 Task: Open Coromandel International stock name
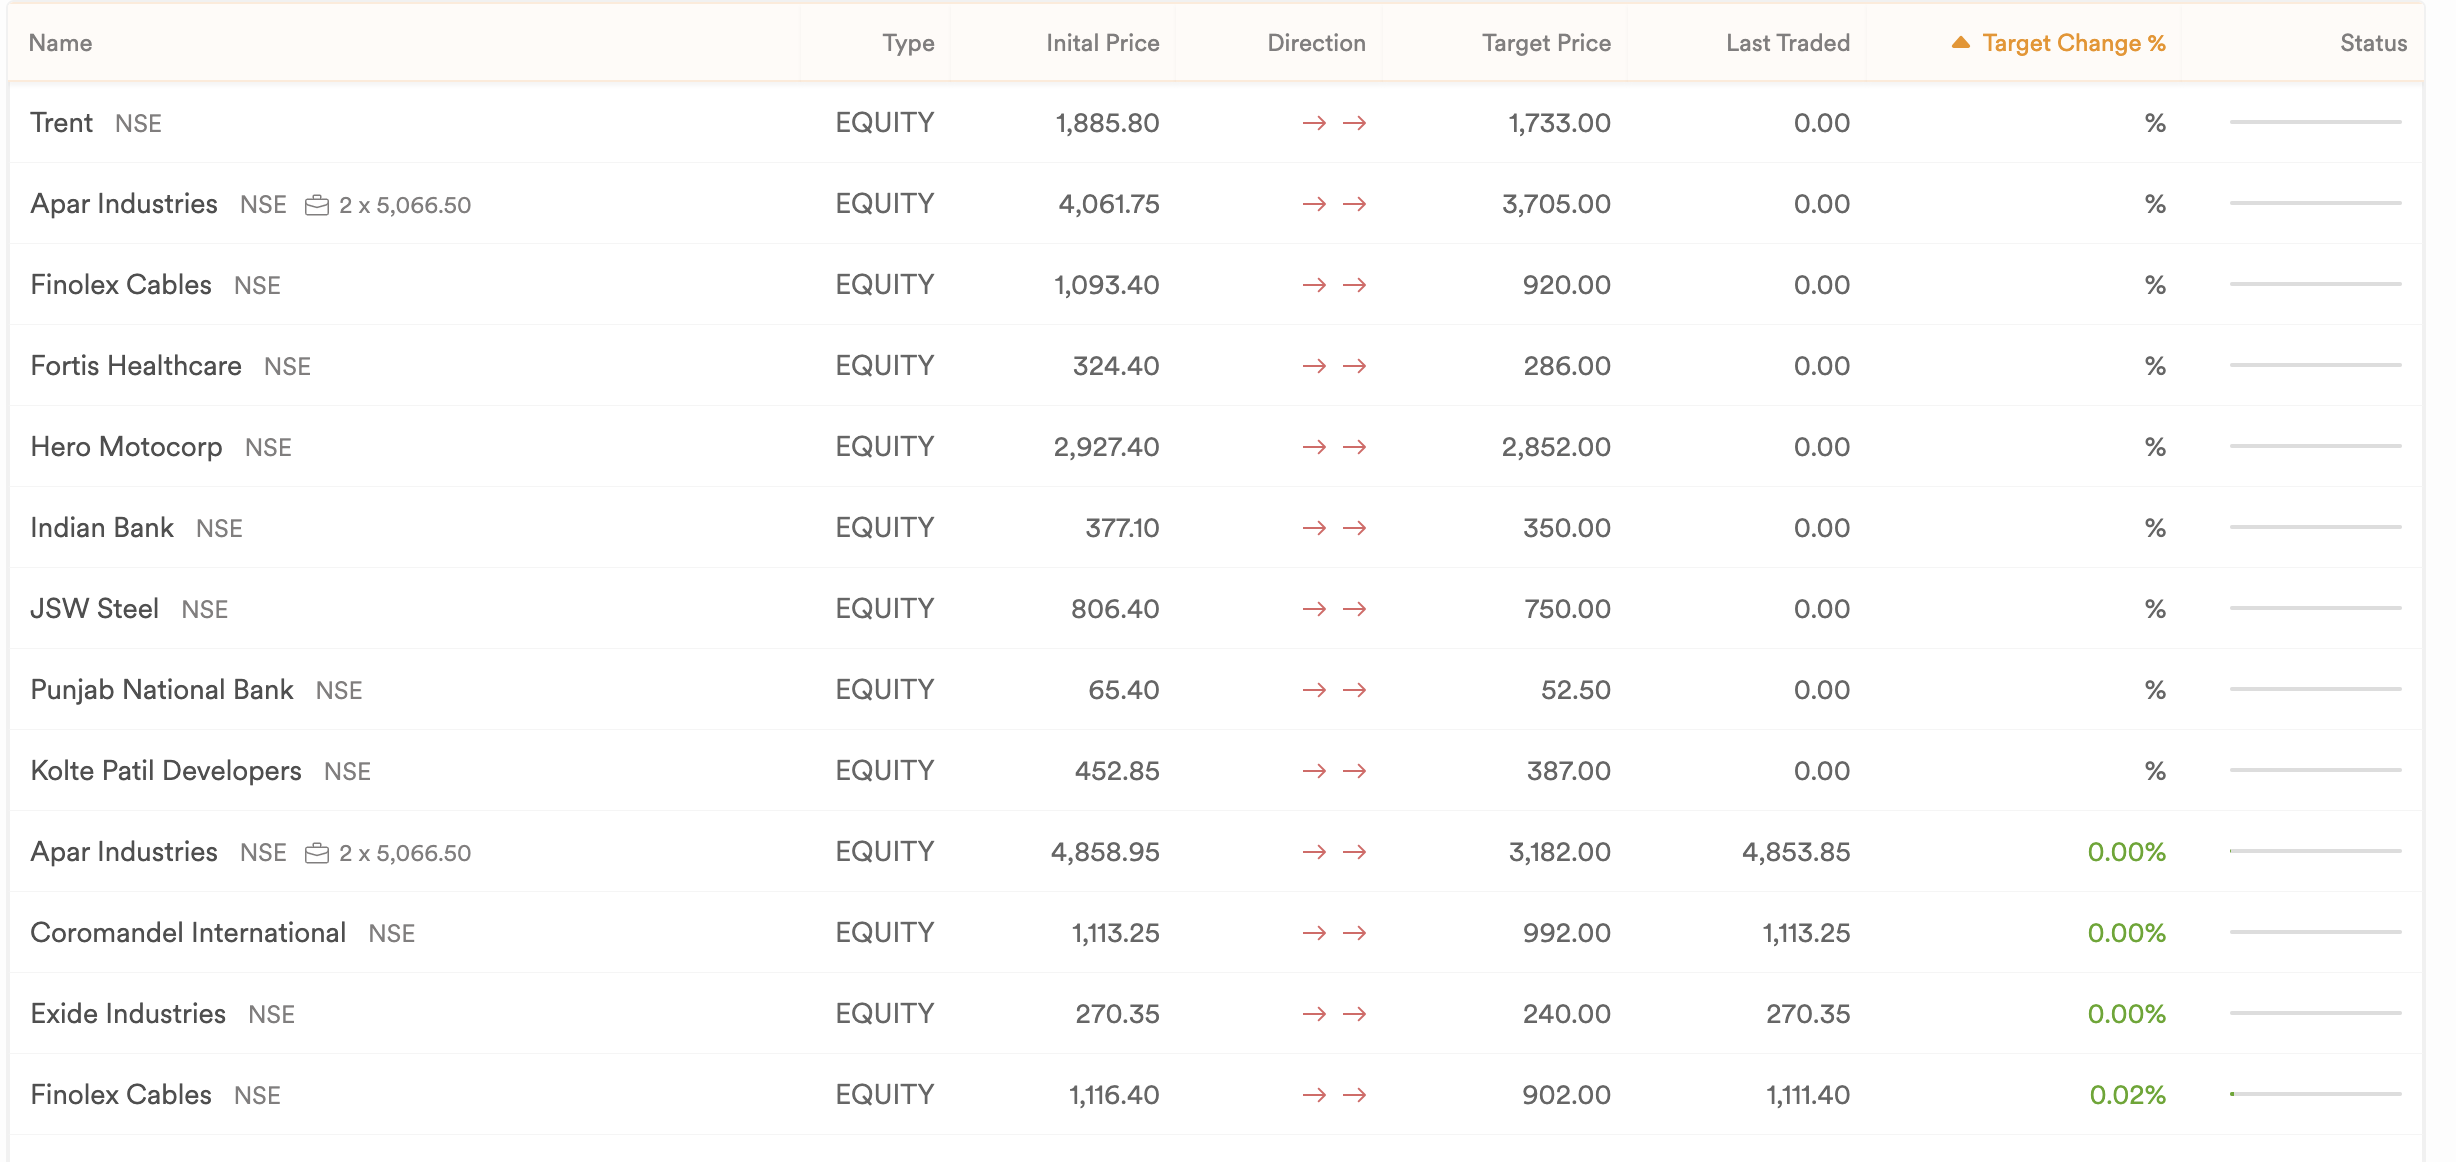click(x=188, y=933)
